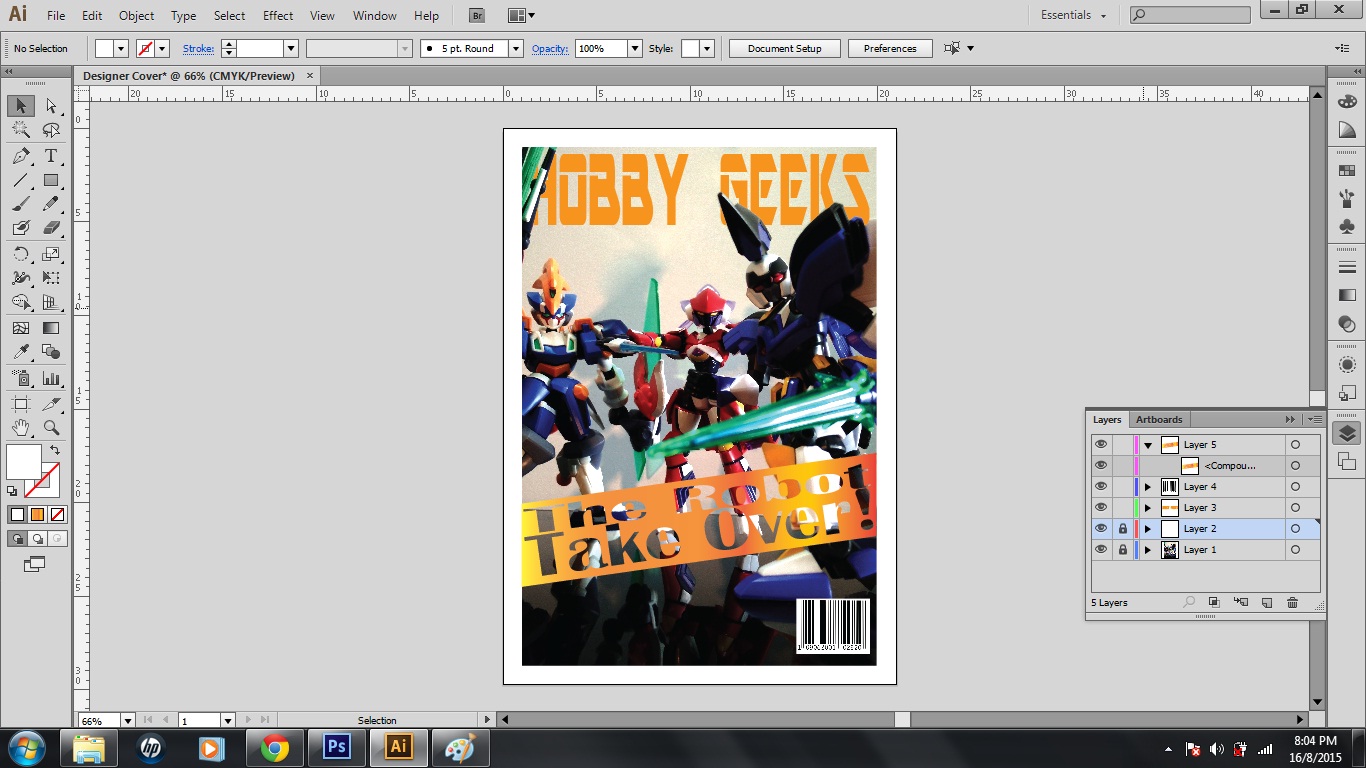Open the Object menu

(136, 16)
